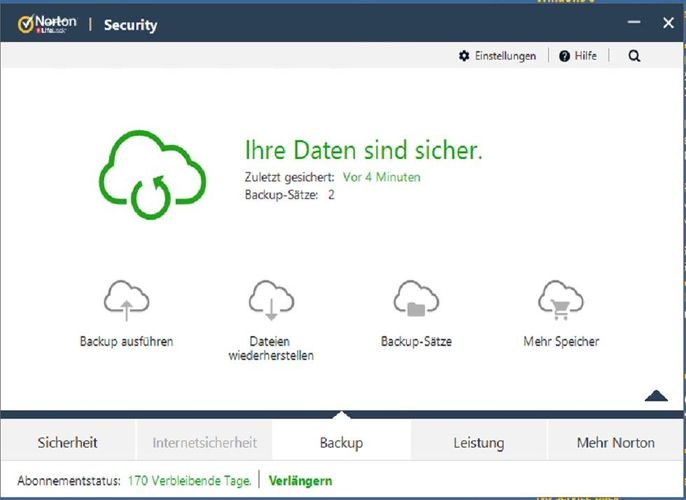Collapse the panel with the up arrow
Viewport: 686px width, 500px height.
pyautogui.click(x=656, y=396)
